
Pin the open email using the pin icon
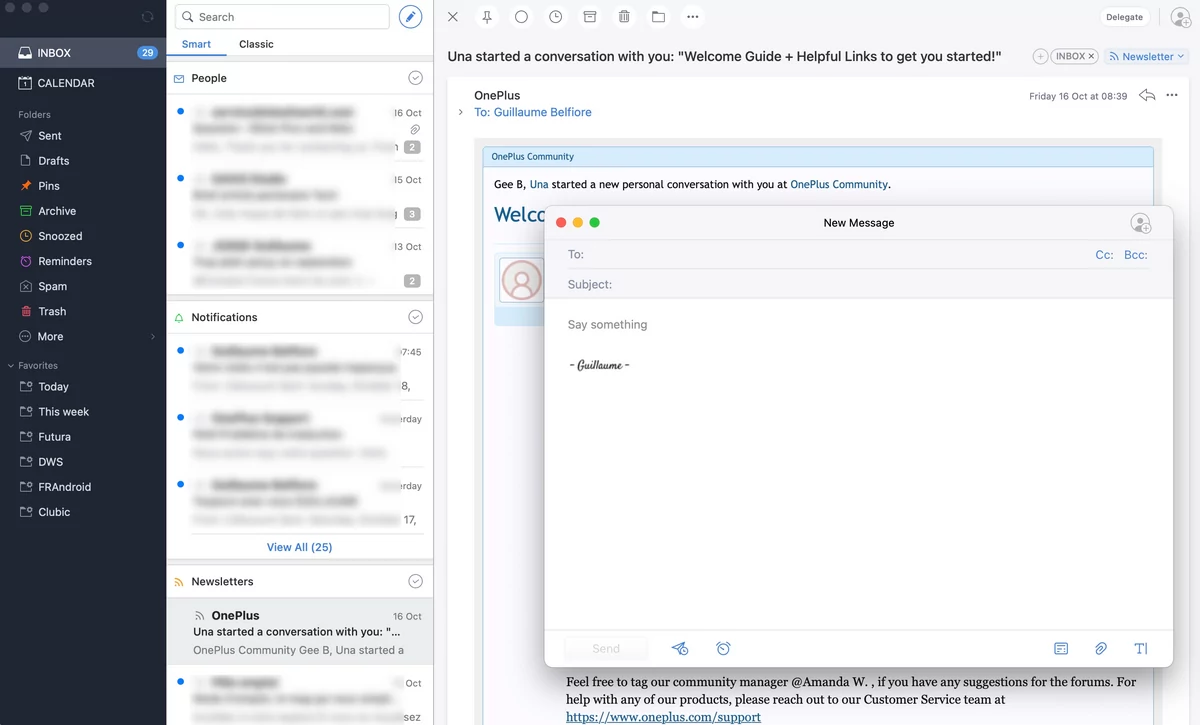click(x=487, y=17)
